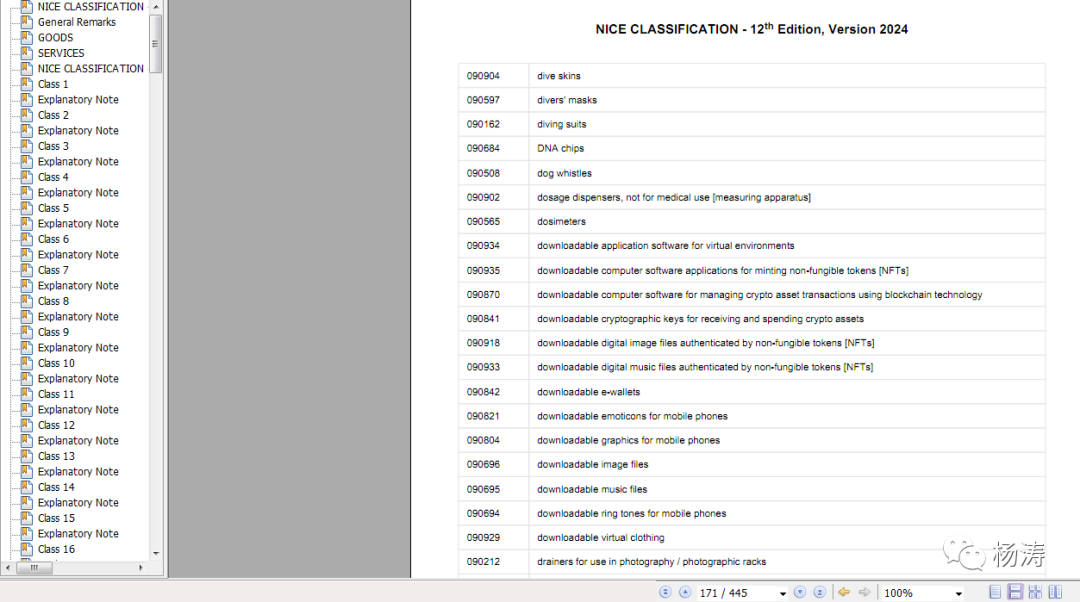Viewport: 1080px width, 602px height.
Task: Click bookmark panel vertical scrollbar thumb
Action: pos(156,43)
